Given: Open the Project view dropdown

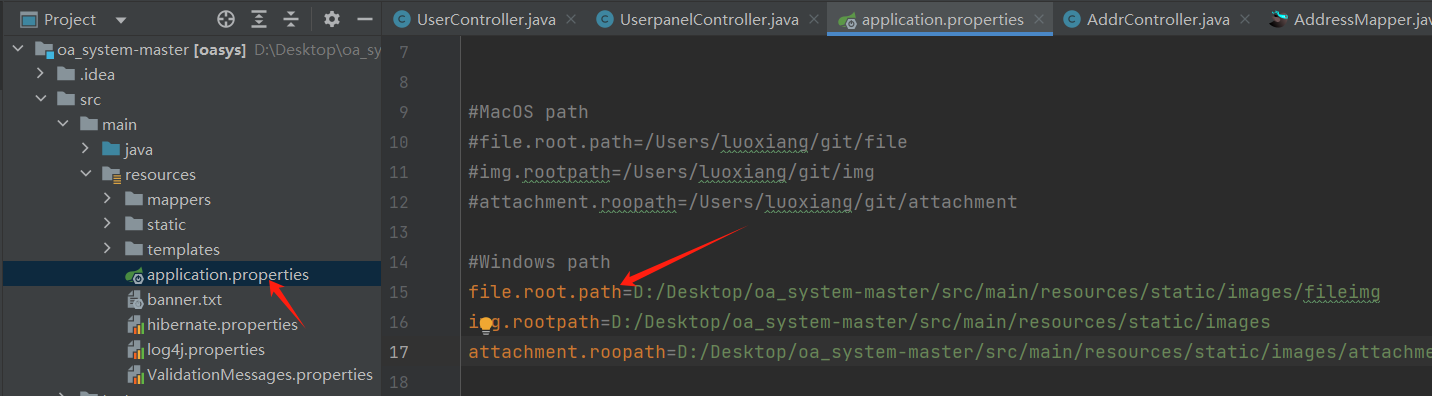Looking at the screenshot, I should [x=121, y=20].
